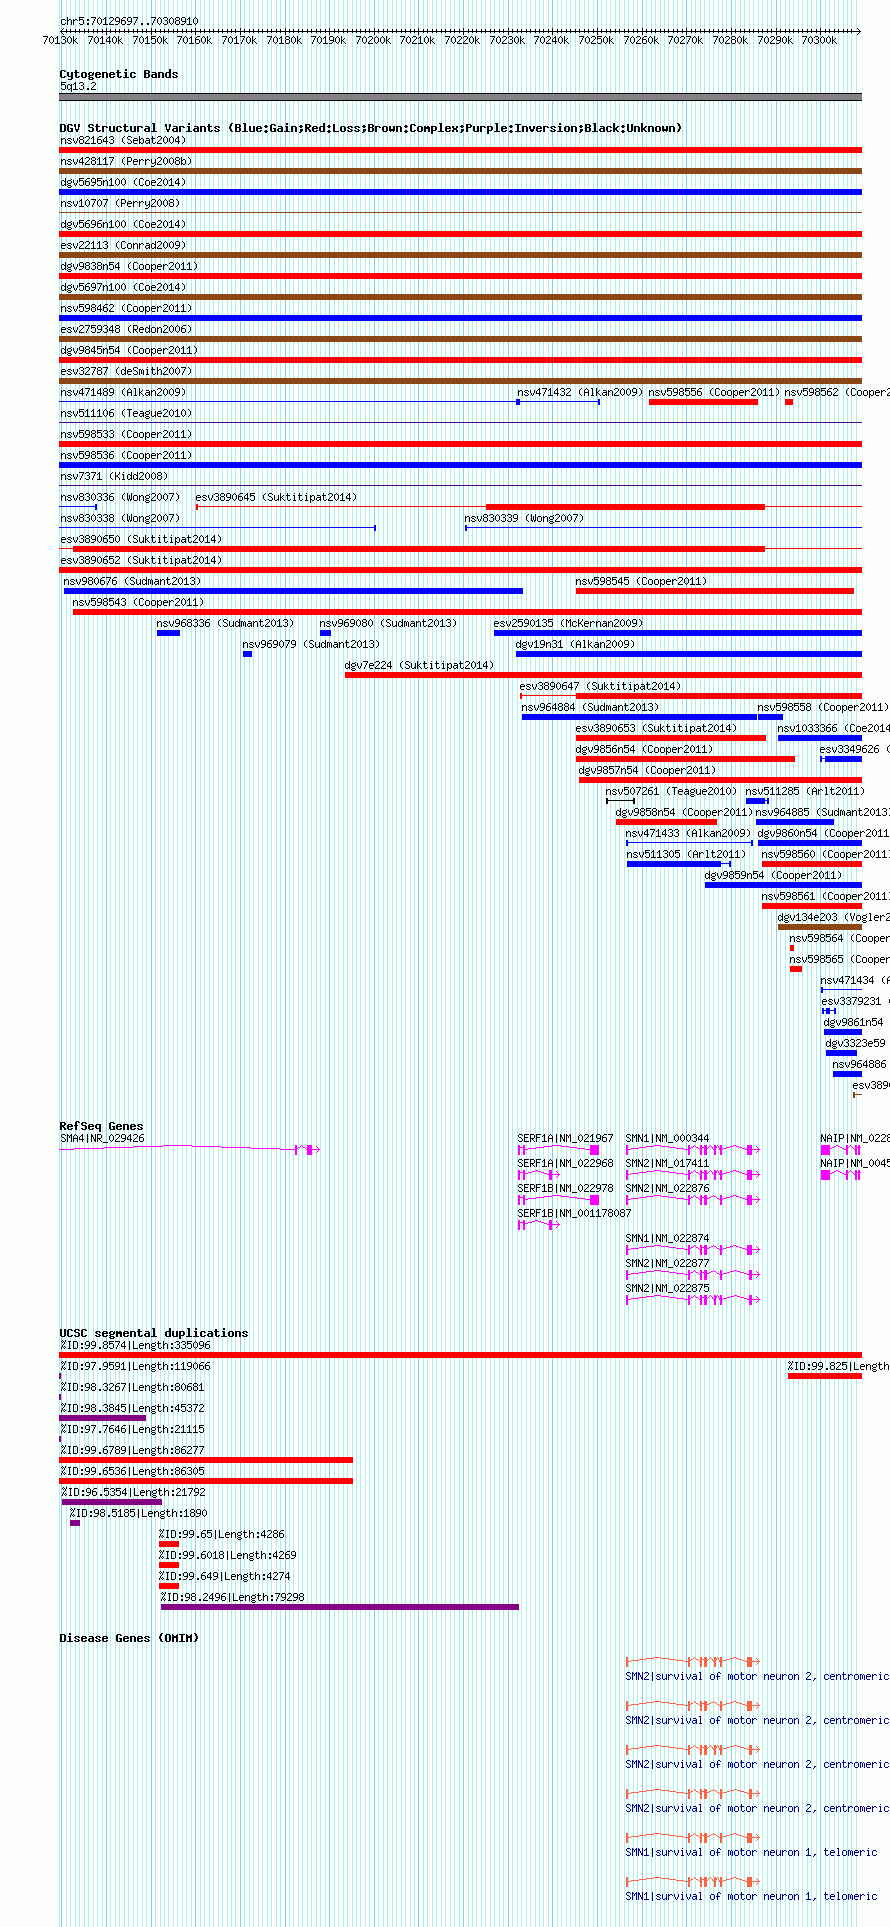Click transcript SMN2|NM_022875

[x=667, y=1288]
